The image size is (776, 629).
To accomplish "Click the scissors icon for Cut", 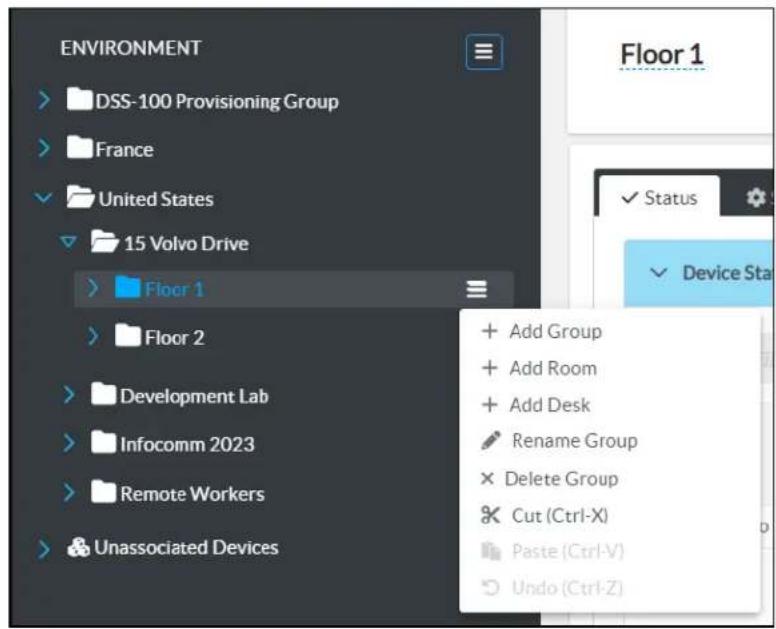I will click(x=490, y=515).
